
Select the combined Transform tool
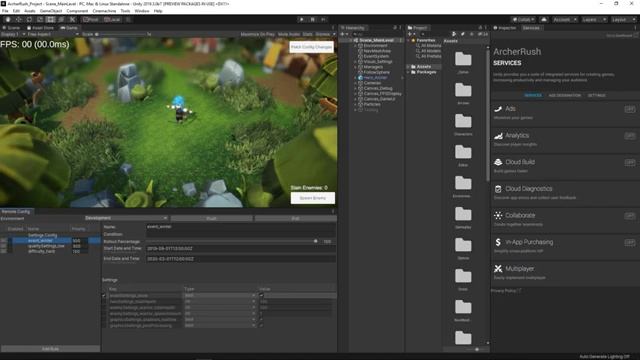61,20
